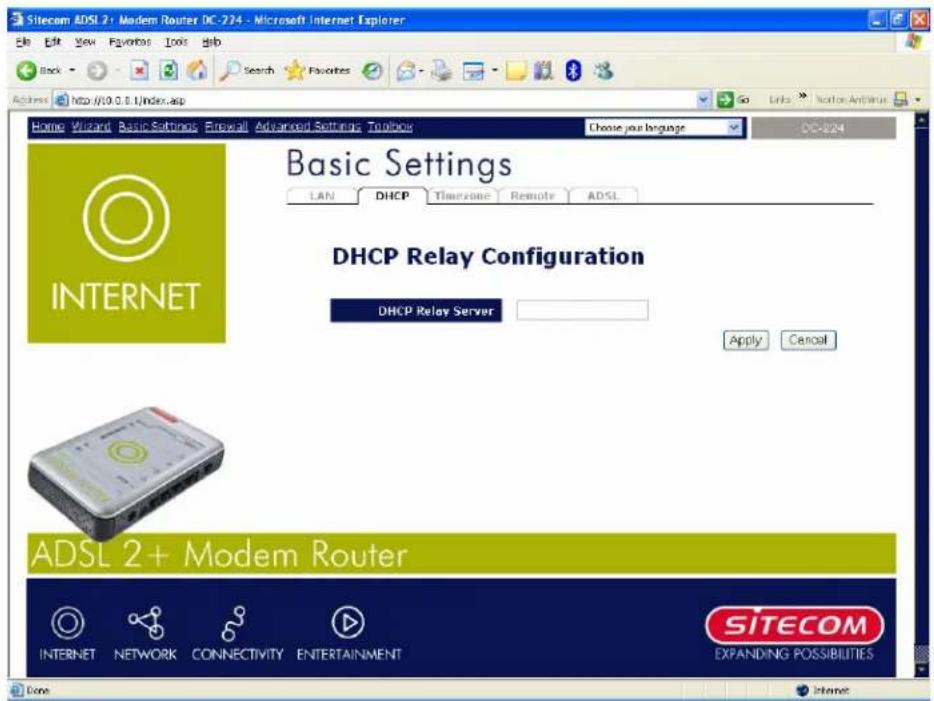Click the Norton AntiVirus toolbar icon

[901, 99]
